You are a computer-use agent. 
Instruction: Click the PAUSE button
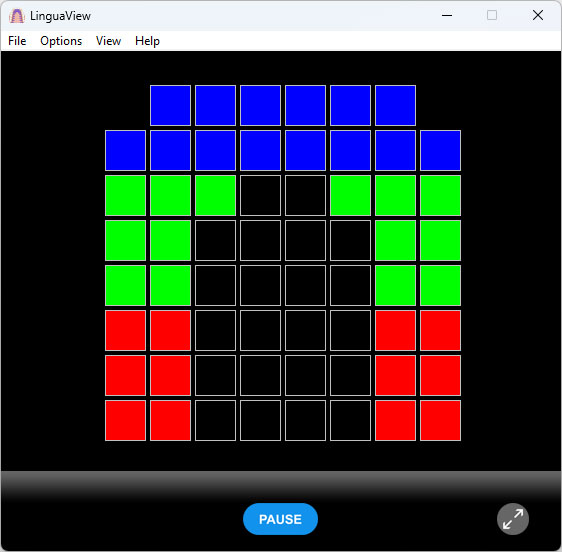pos(280,519)
